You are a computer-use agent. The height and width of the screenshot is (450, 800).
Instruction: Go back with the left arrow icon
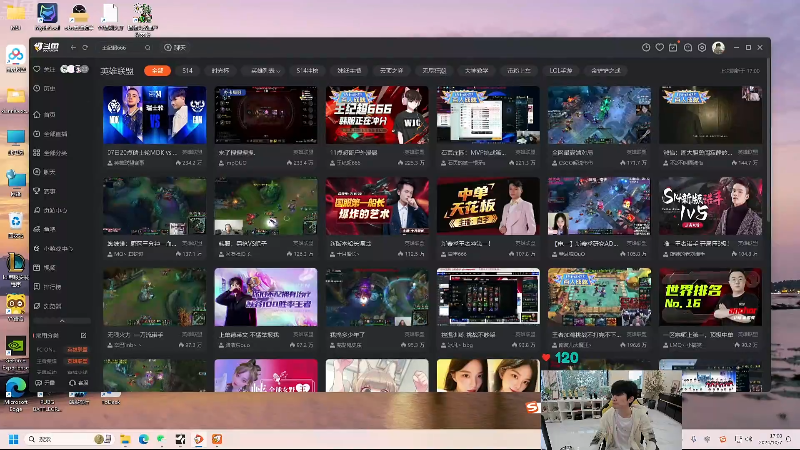tap(73, 47)
